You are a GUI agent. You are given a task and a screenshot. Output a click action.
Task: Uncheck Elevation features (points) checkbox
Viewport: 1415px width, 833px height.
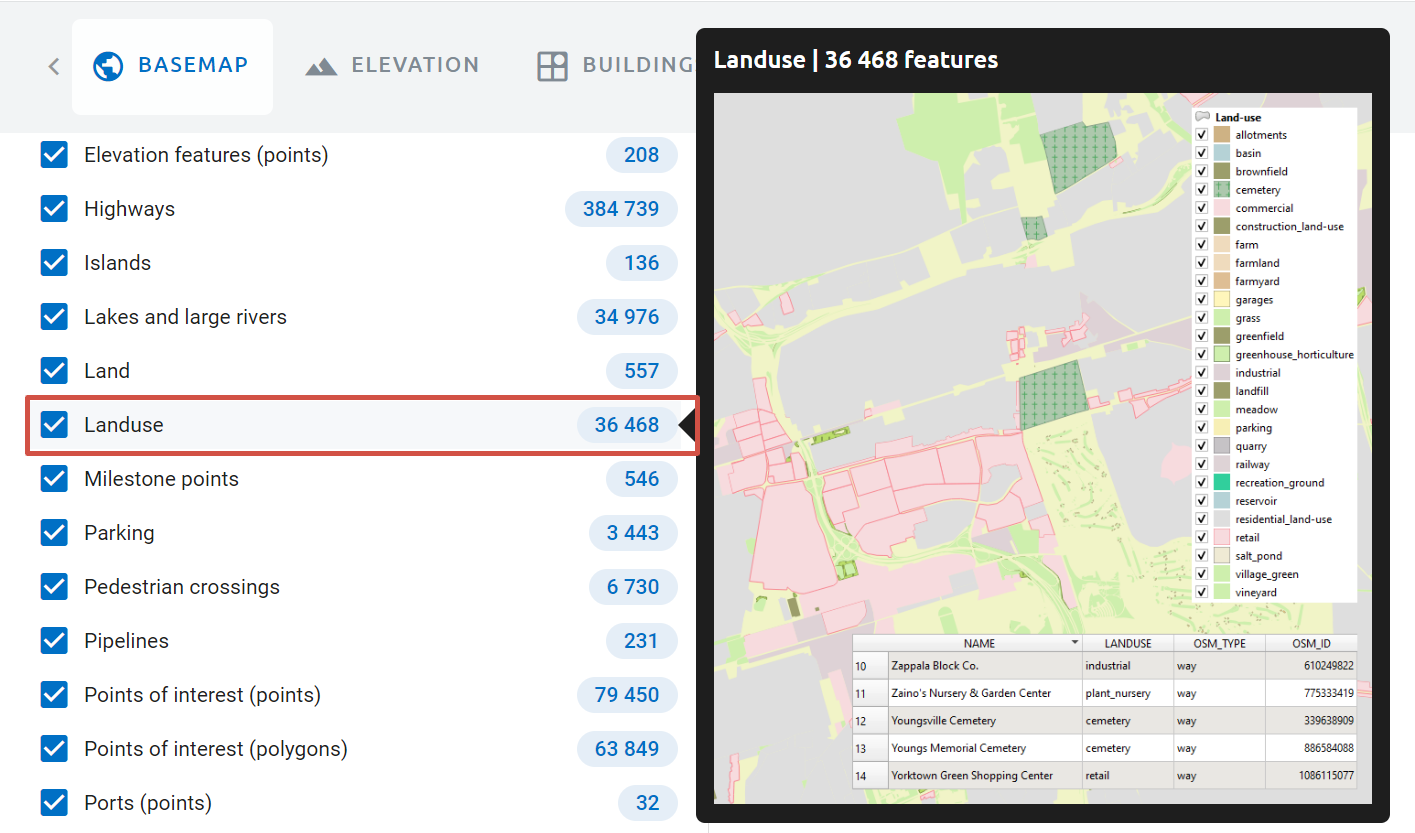(x=54, y=155)
